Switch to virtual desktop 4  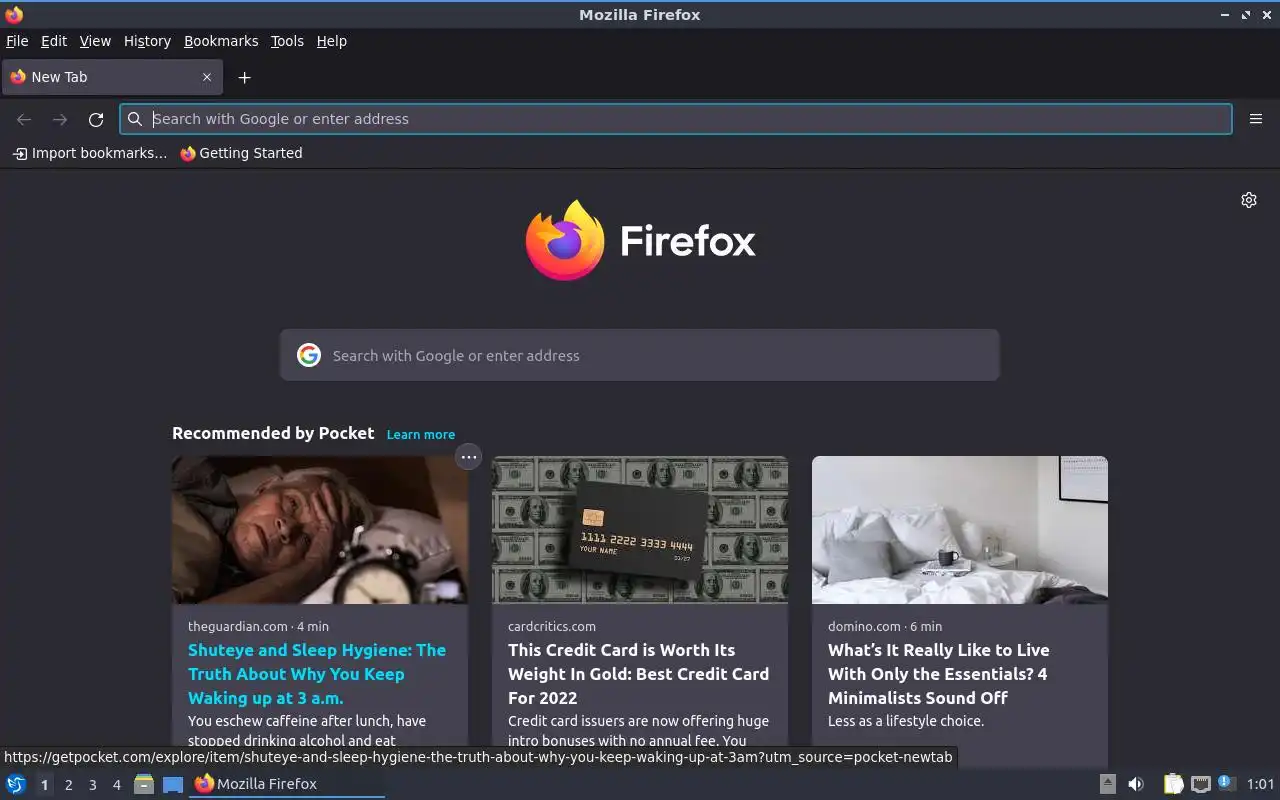pos(116,785)
